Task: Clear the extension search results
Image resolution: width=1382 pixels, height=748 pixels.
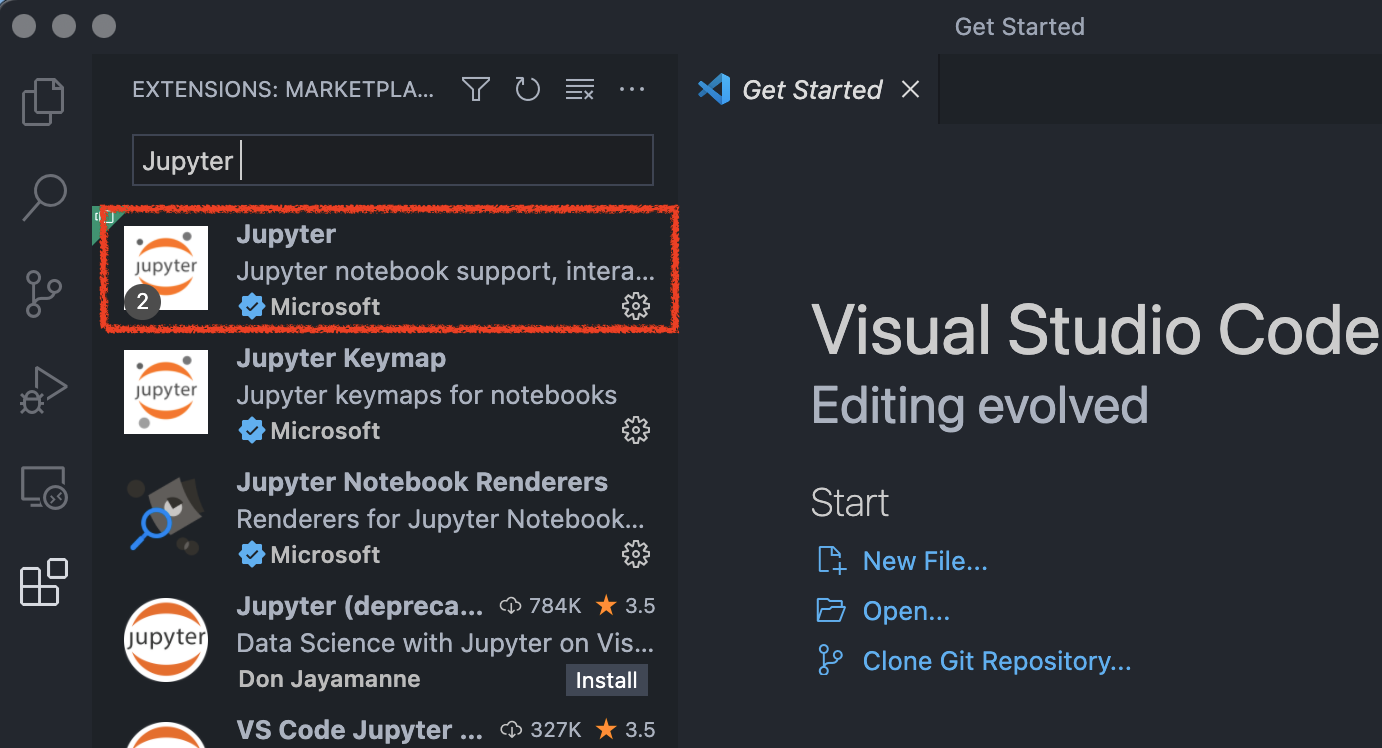Action: point(580,89)
